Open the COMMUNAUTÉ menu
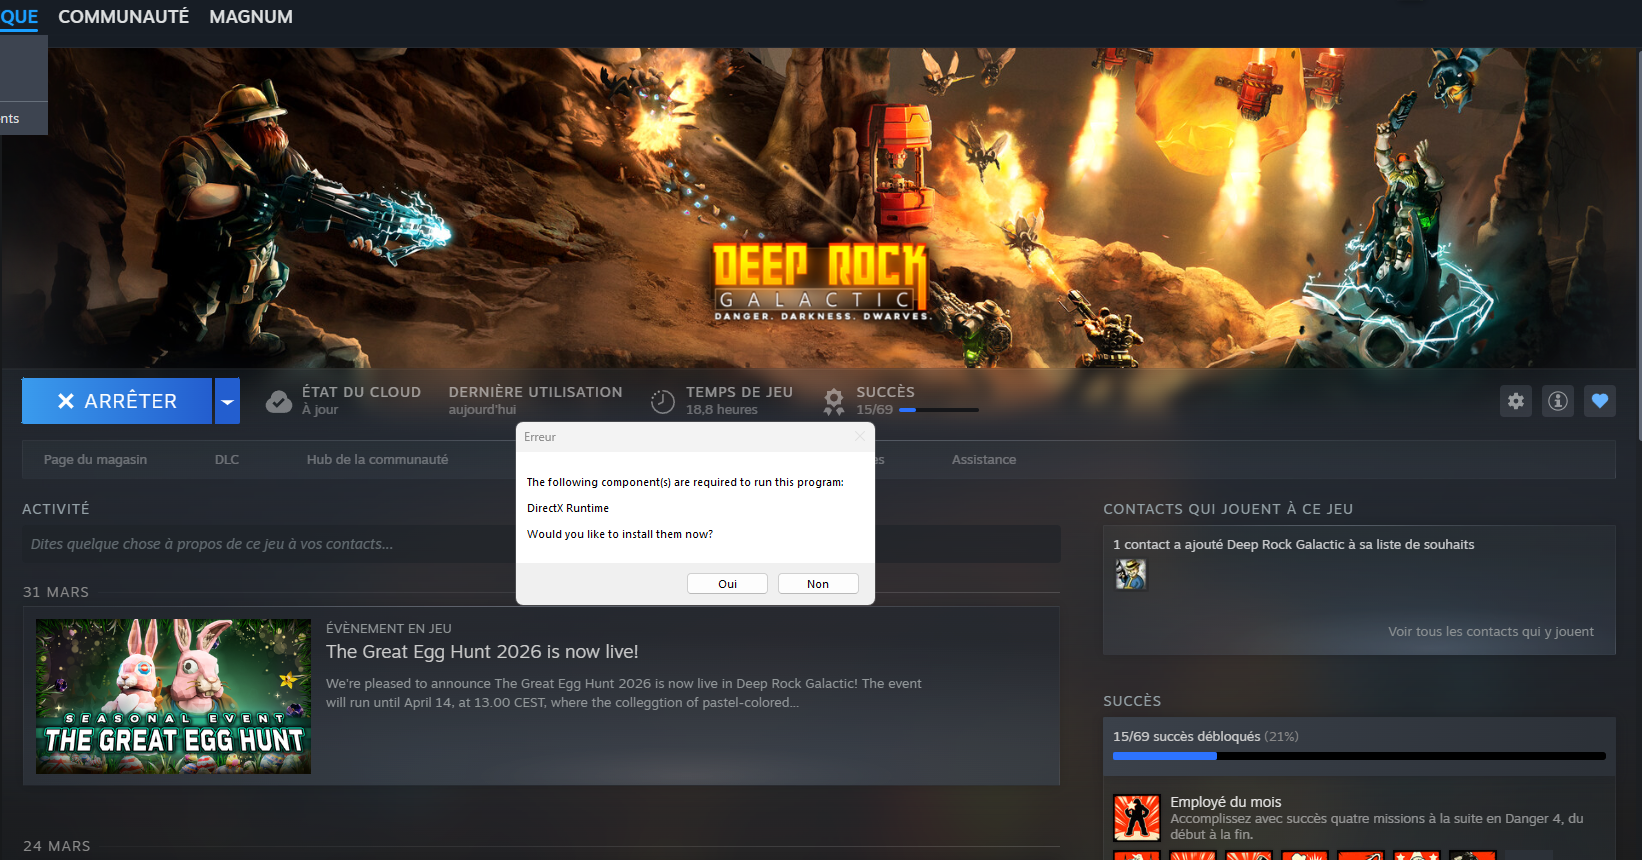Screen dimensions: 1642x860 click(123, 17)
